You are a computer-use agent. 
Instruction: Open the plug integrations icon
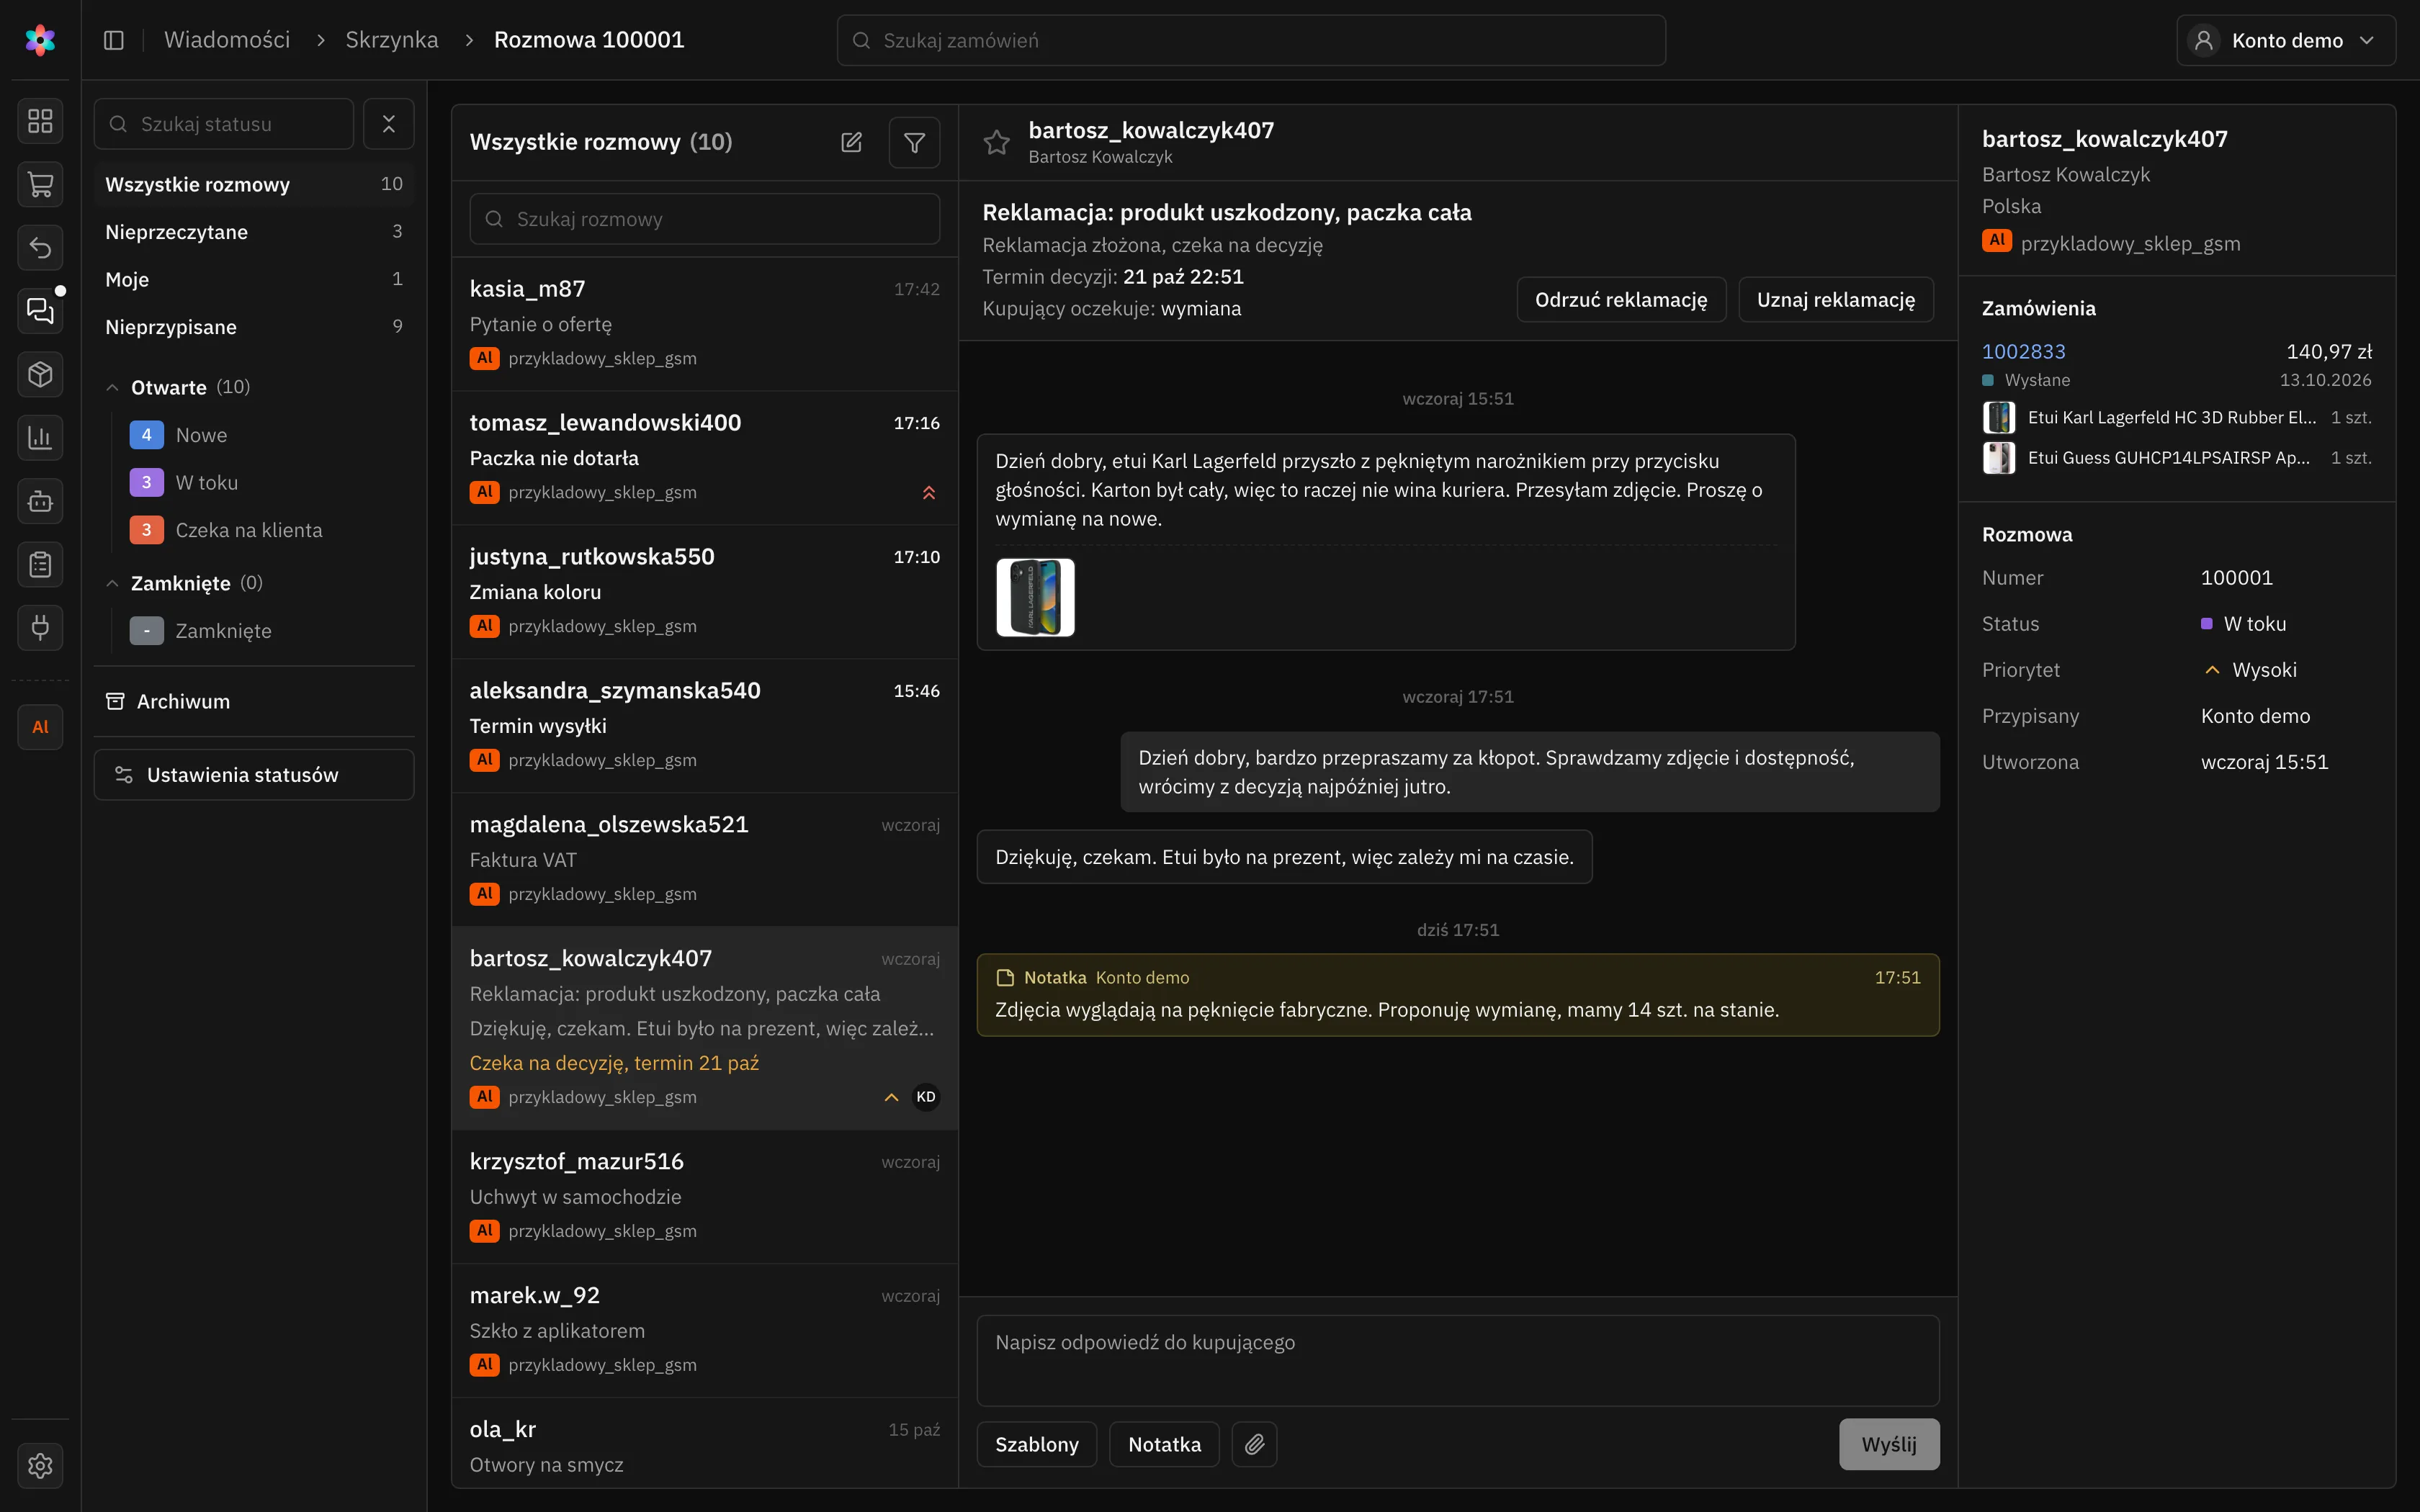click(40, 627)
